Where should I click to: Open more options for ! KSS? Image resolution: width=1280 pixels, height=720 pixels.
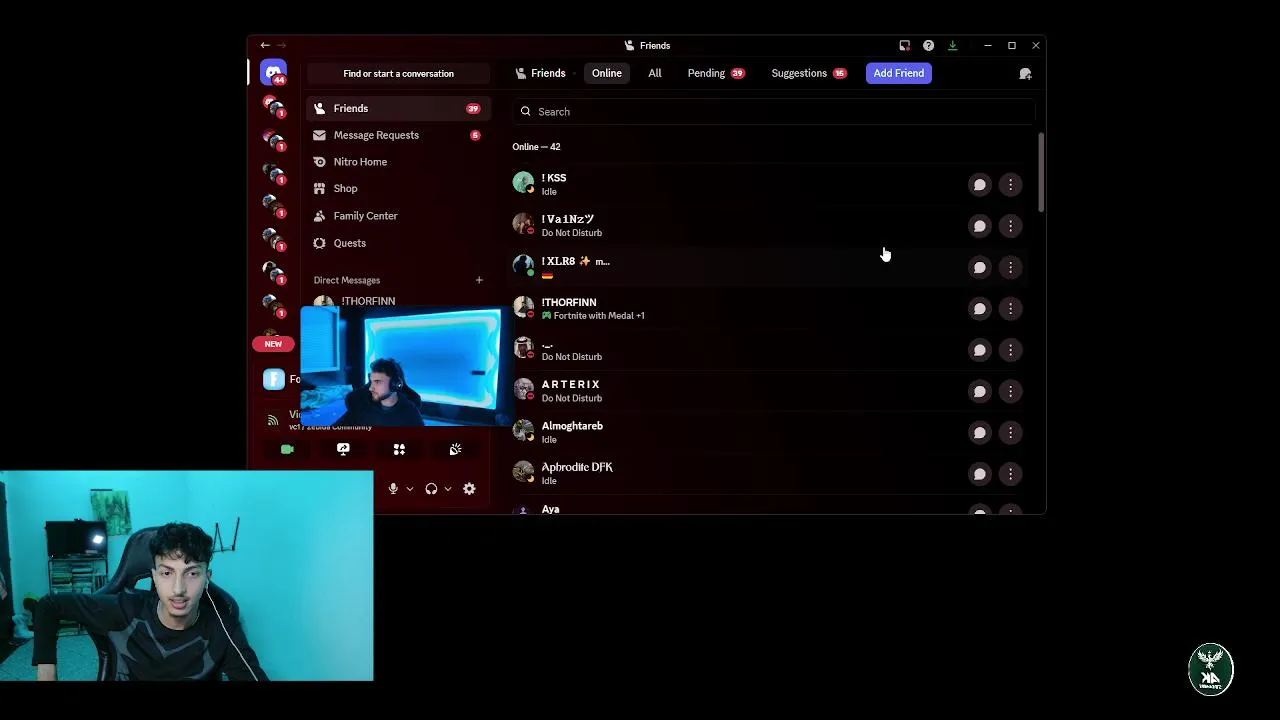1010,184
